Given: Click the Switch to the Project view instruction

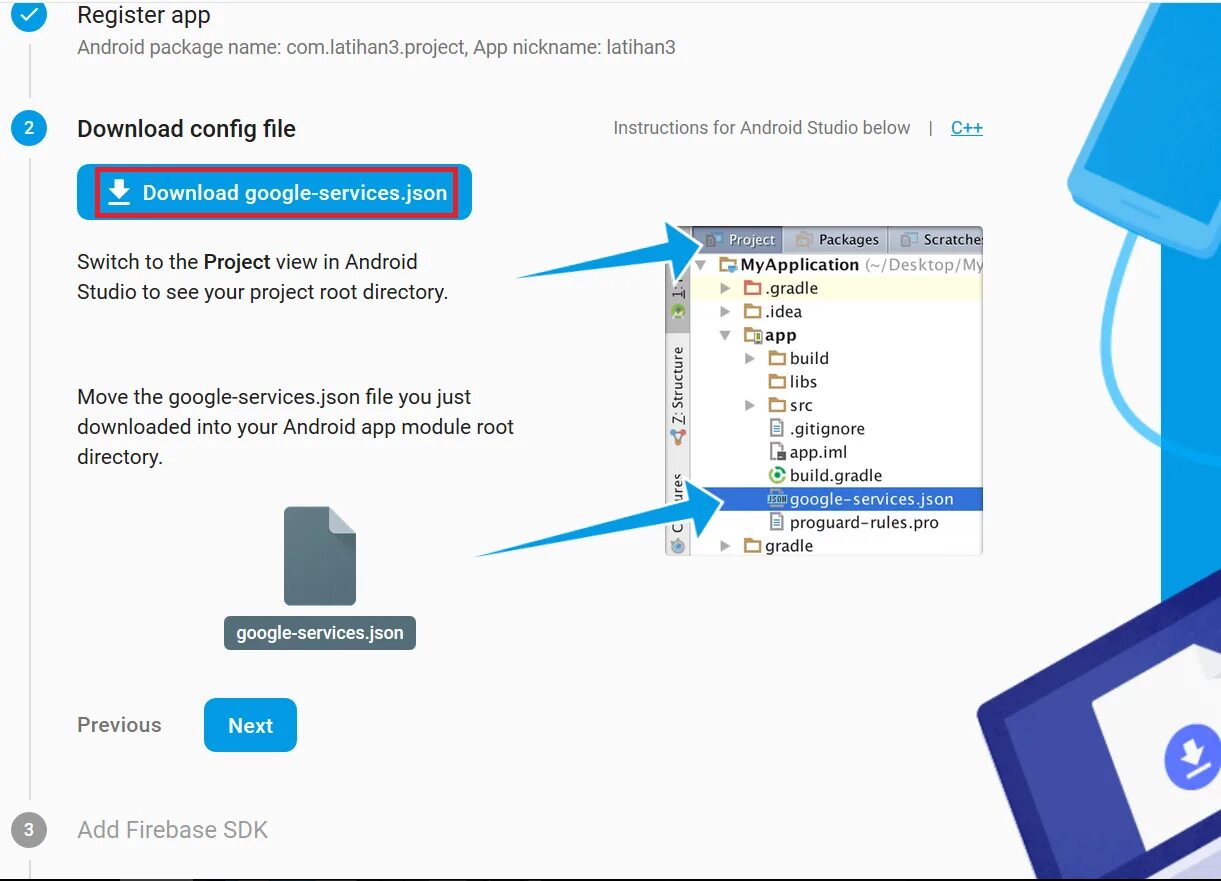Looking at the screenshot, I should point(262,277).
